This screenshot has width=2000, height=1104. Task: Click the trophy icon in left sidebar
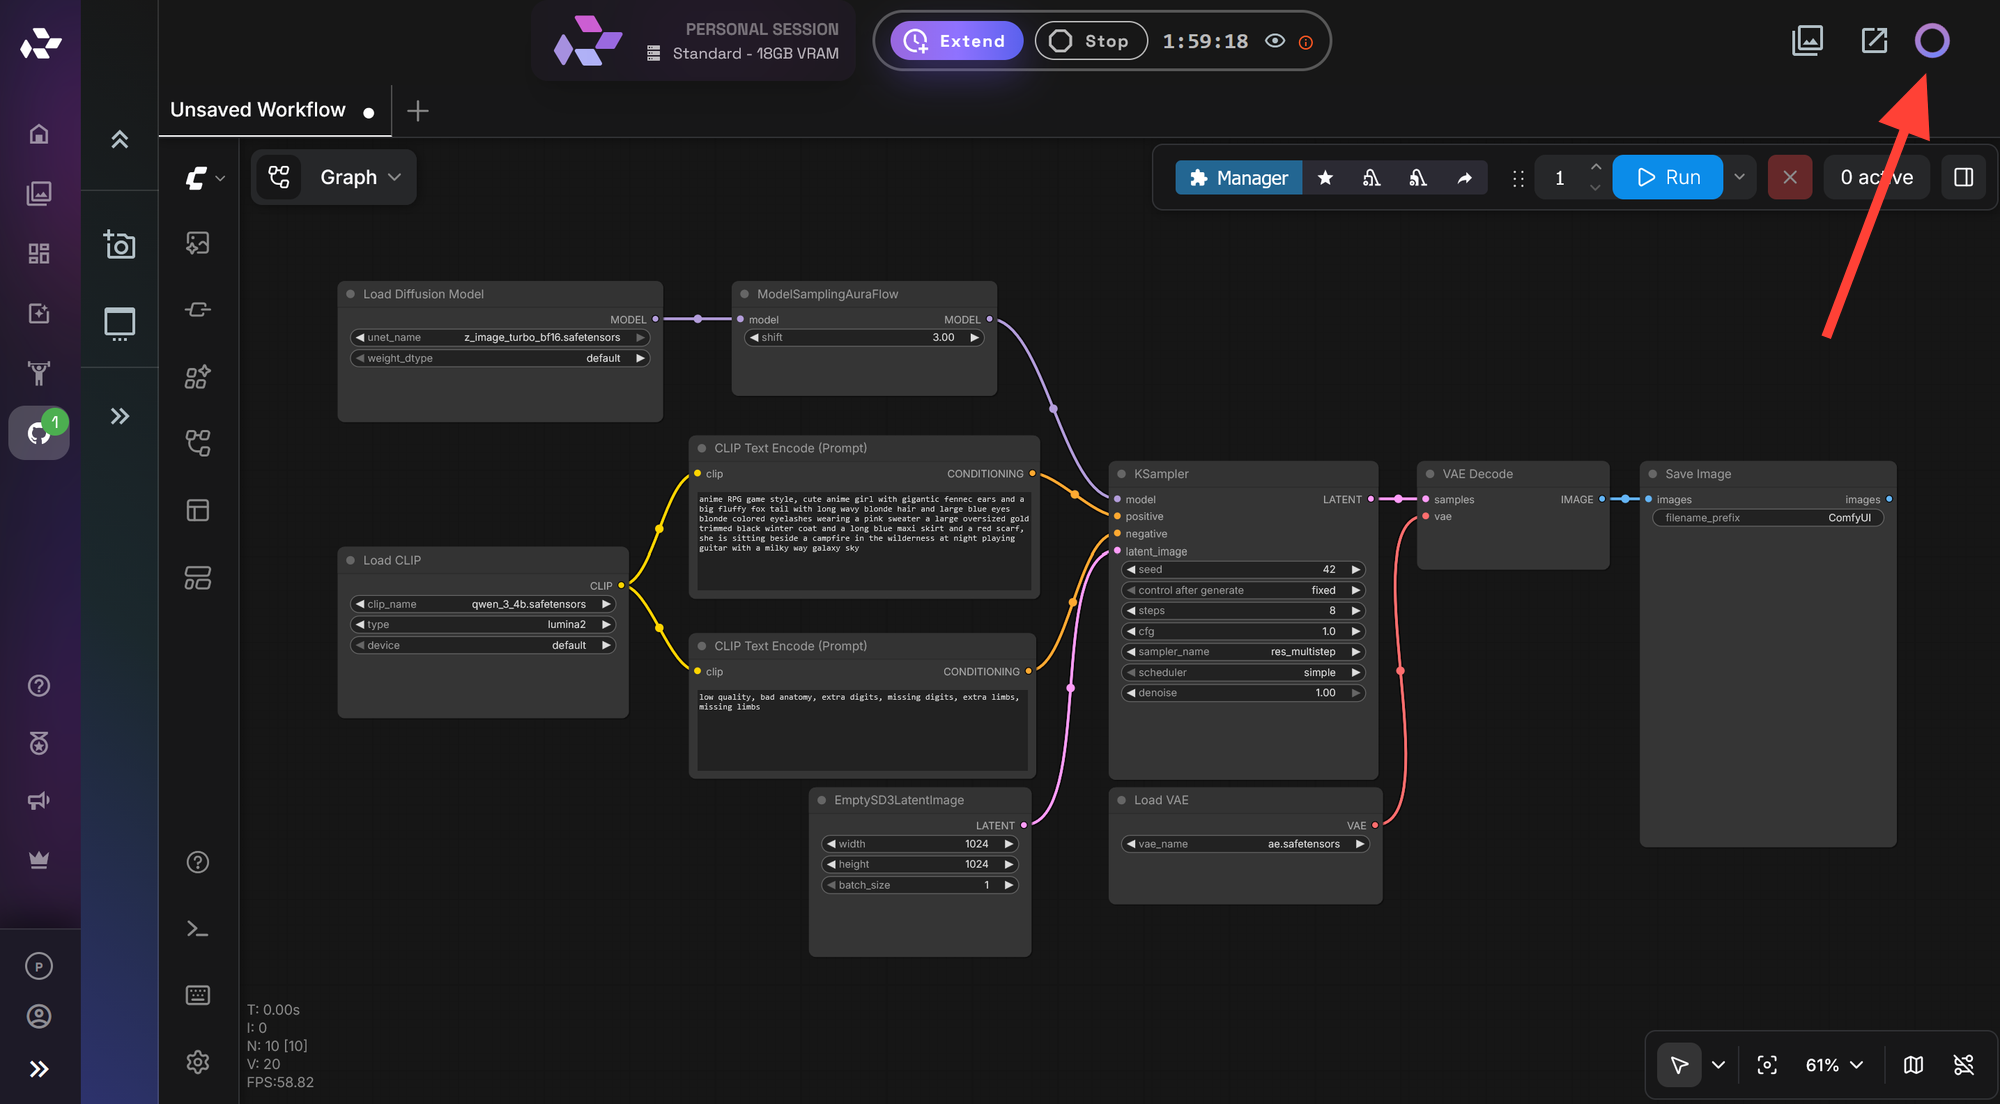click(x=39, y=373)
